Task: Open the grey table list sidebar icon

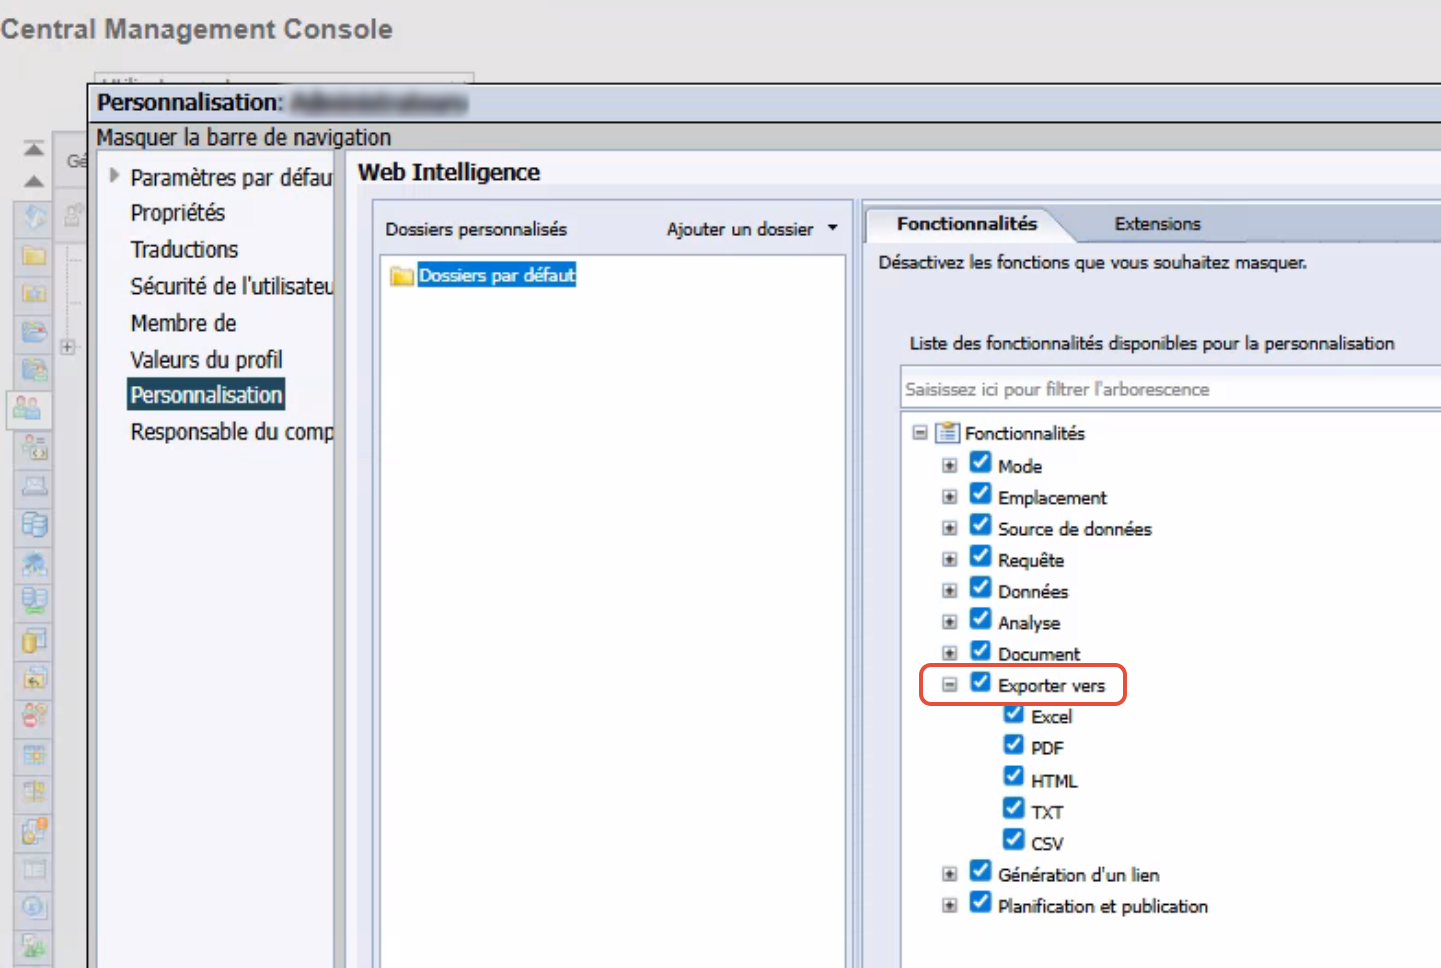Action: [x=34, y=868]
